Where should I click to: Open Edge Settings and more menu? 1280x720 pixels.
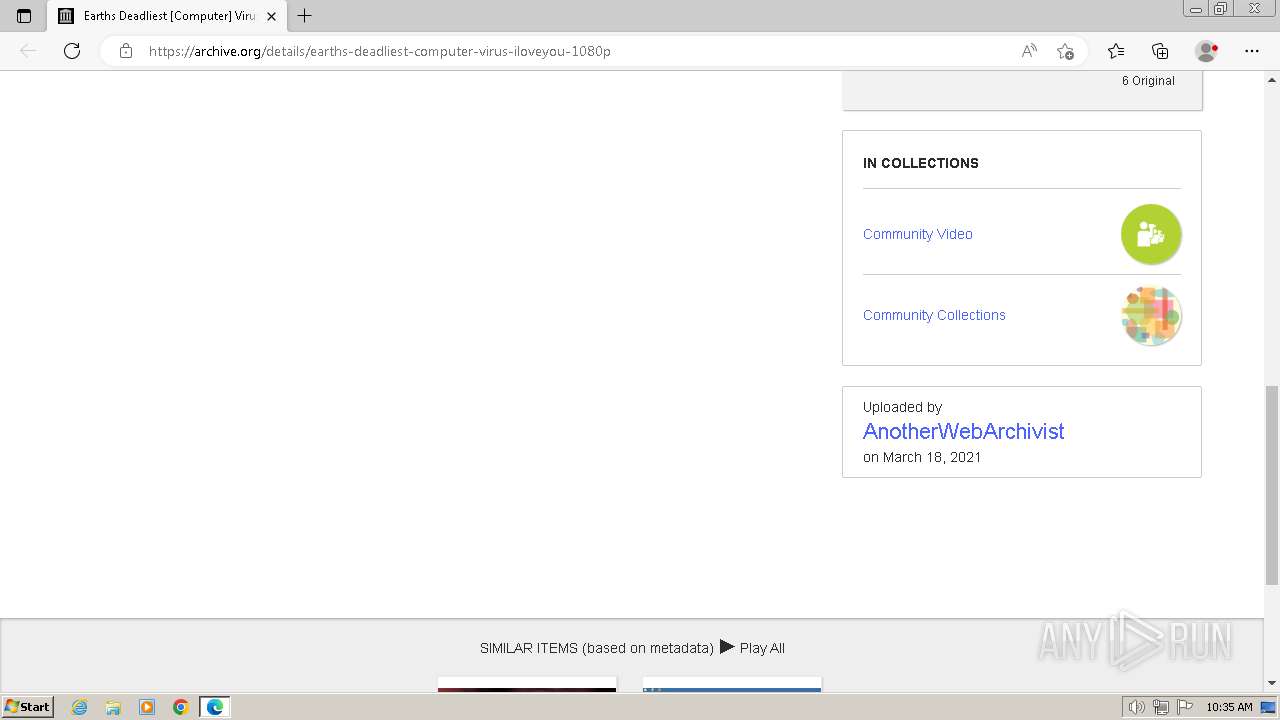tap(1252, 51)
